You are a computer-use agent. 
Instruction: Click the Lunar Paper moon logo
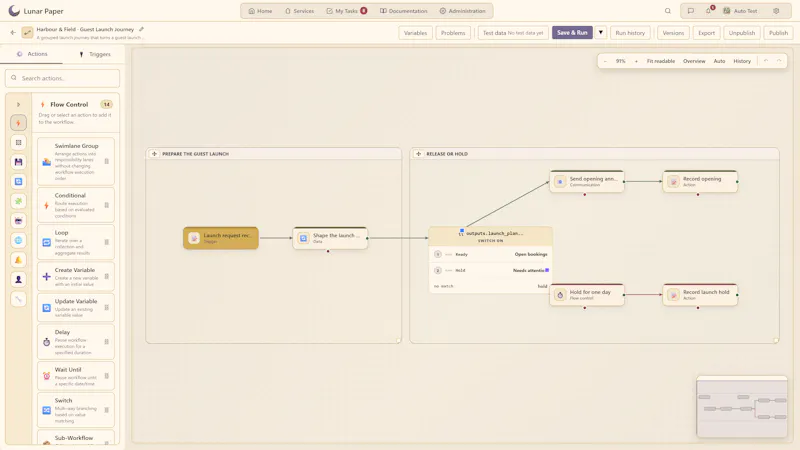click(x=14, y=11)
